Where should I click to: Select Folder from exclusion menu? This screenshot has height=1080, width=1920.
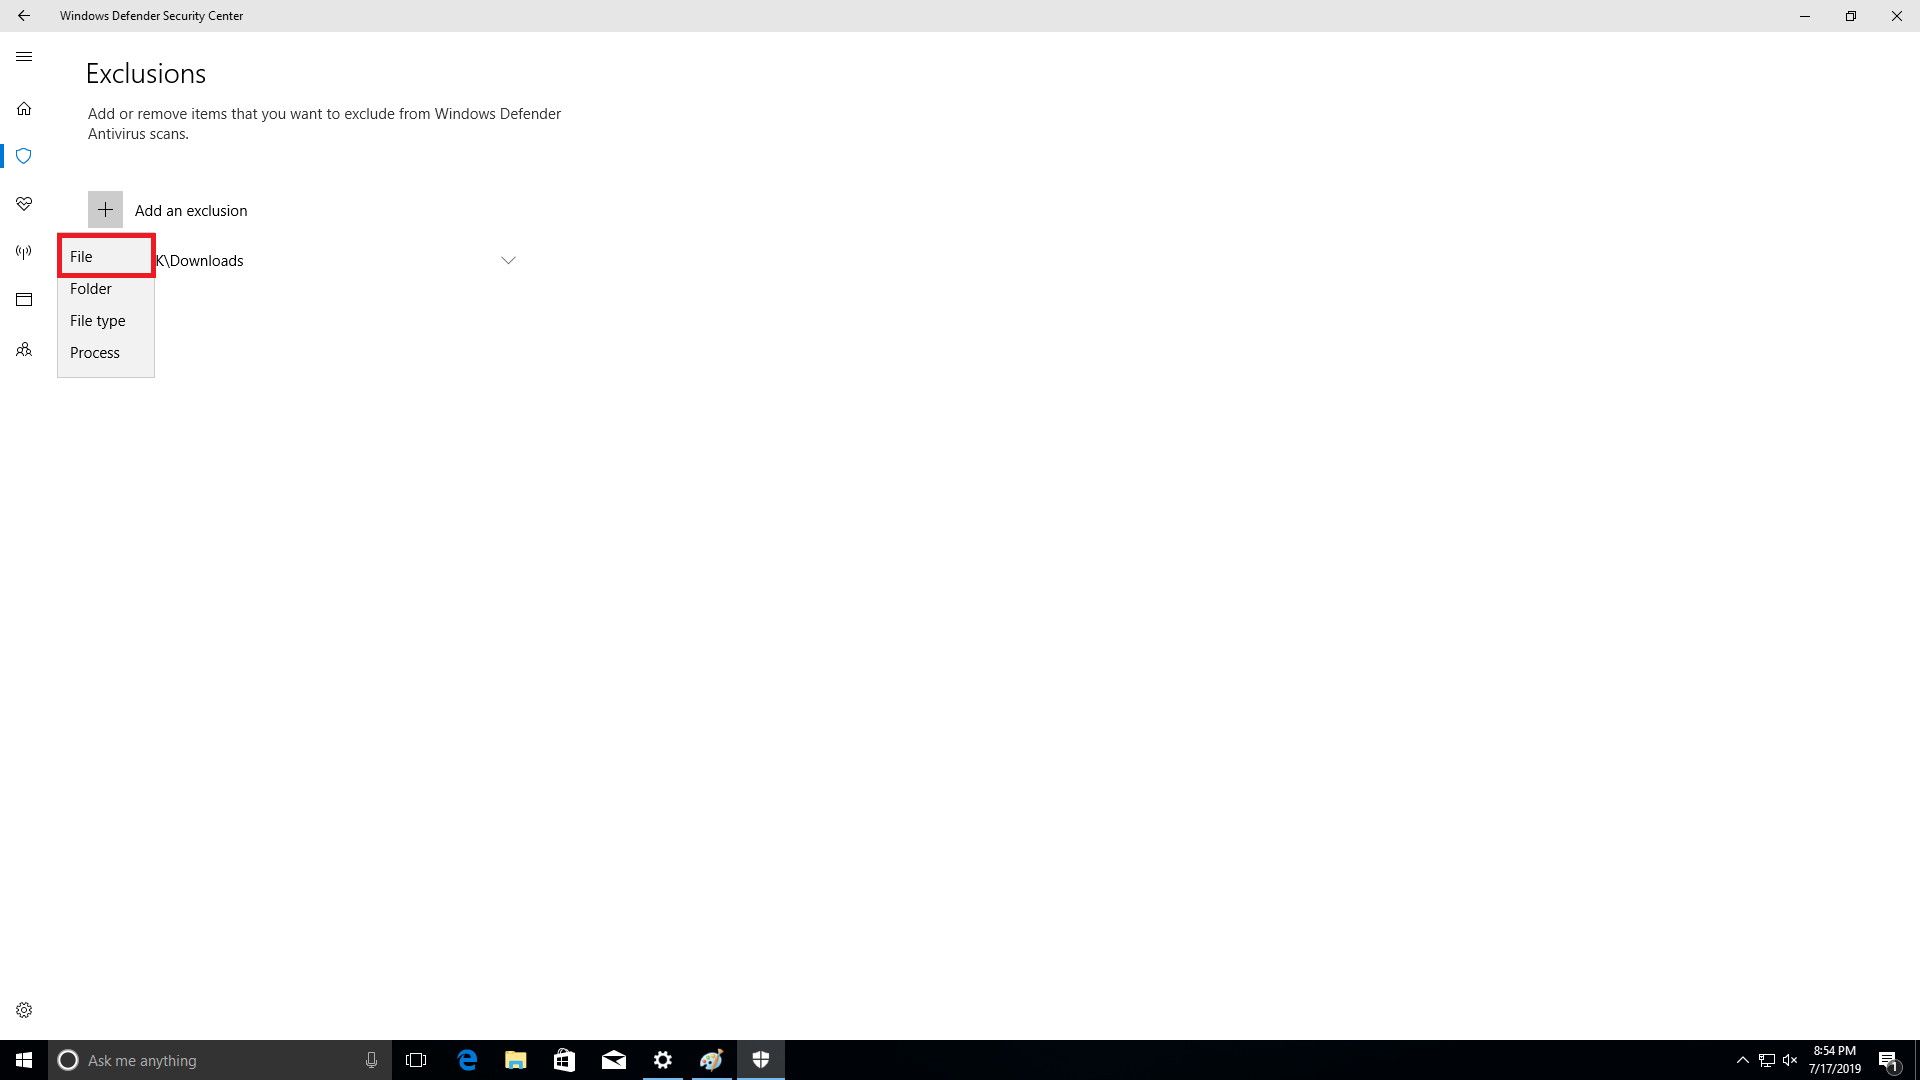point(106,289)
